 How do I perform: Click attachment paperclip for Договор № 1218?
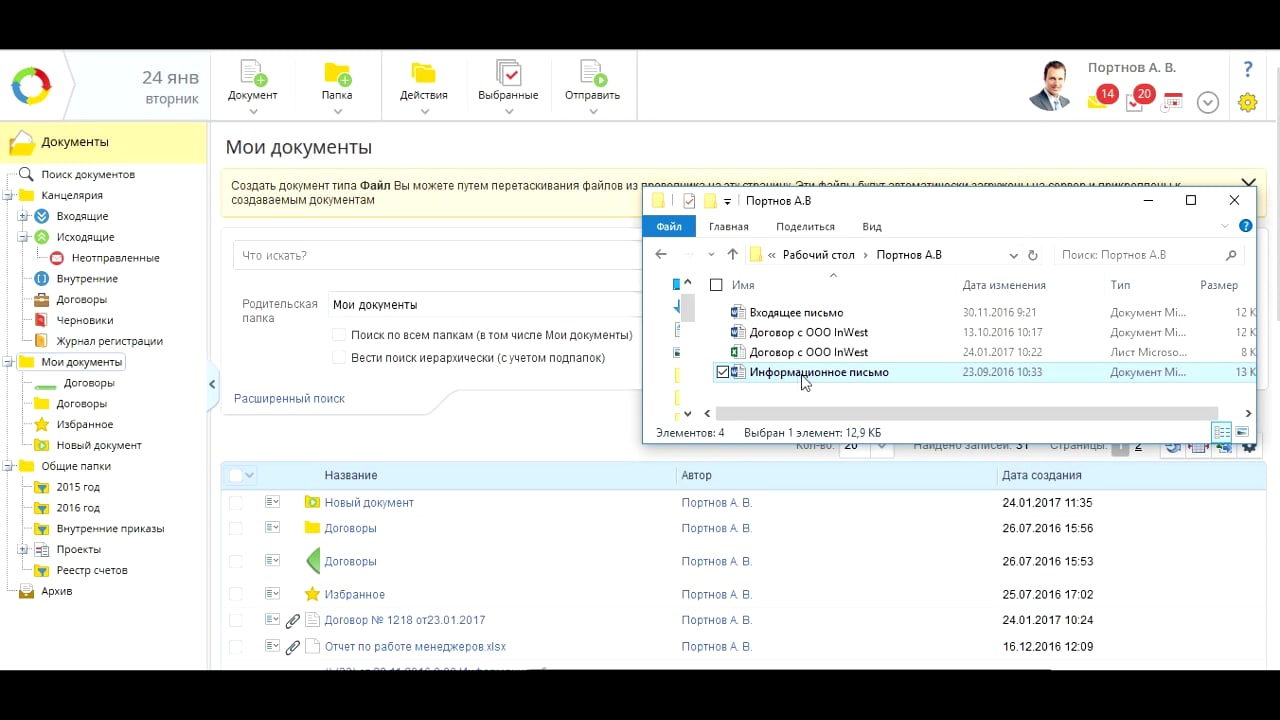tap(293, 621)
